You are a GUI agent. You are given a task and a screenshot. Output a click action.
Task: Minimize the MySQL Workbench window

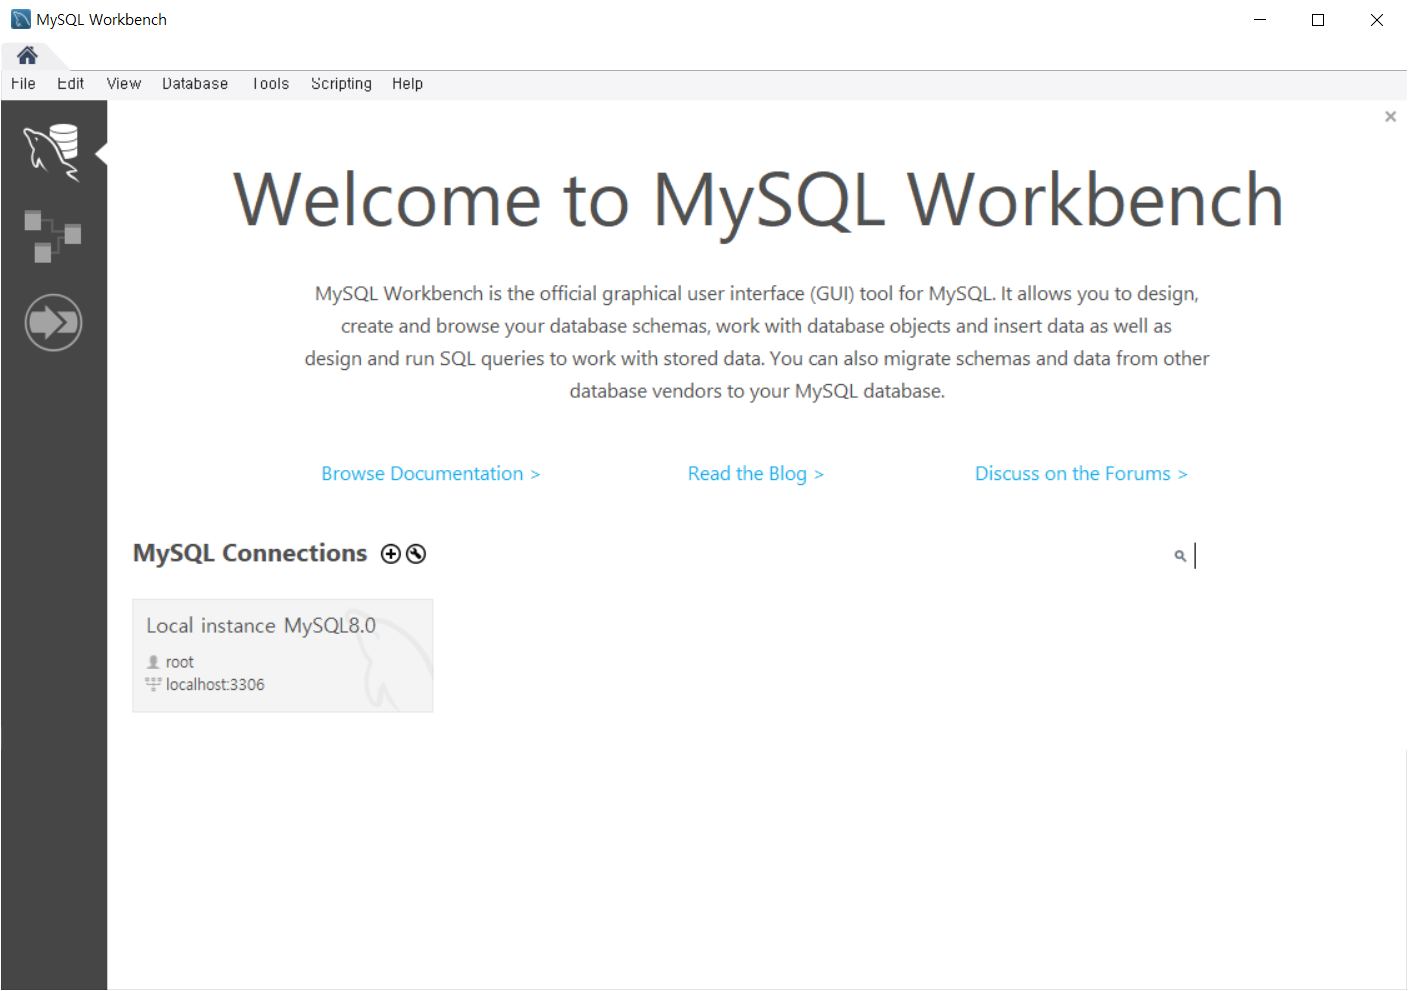click(x=1260, y=20)
